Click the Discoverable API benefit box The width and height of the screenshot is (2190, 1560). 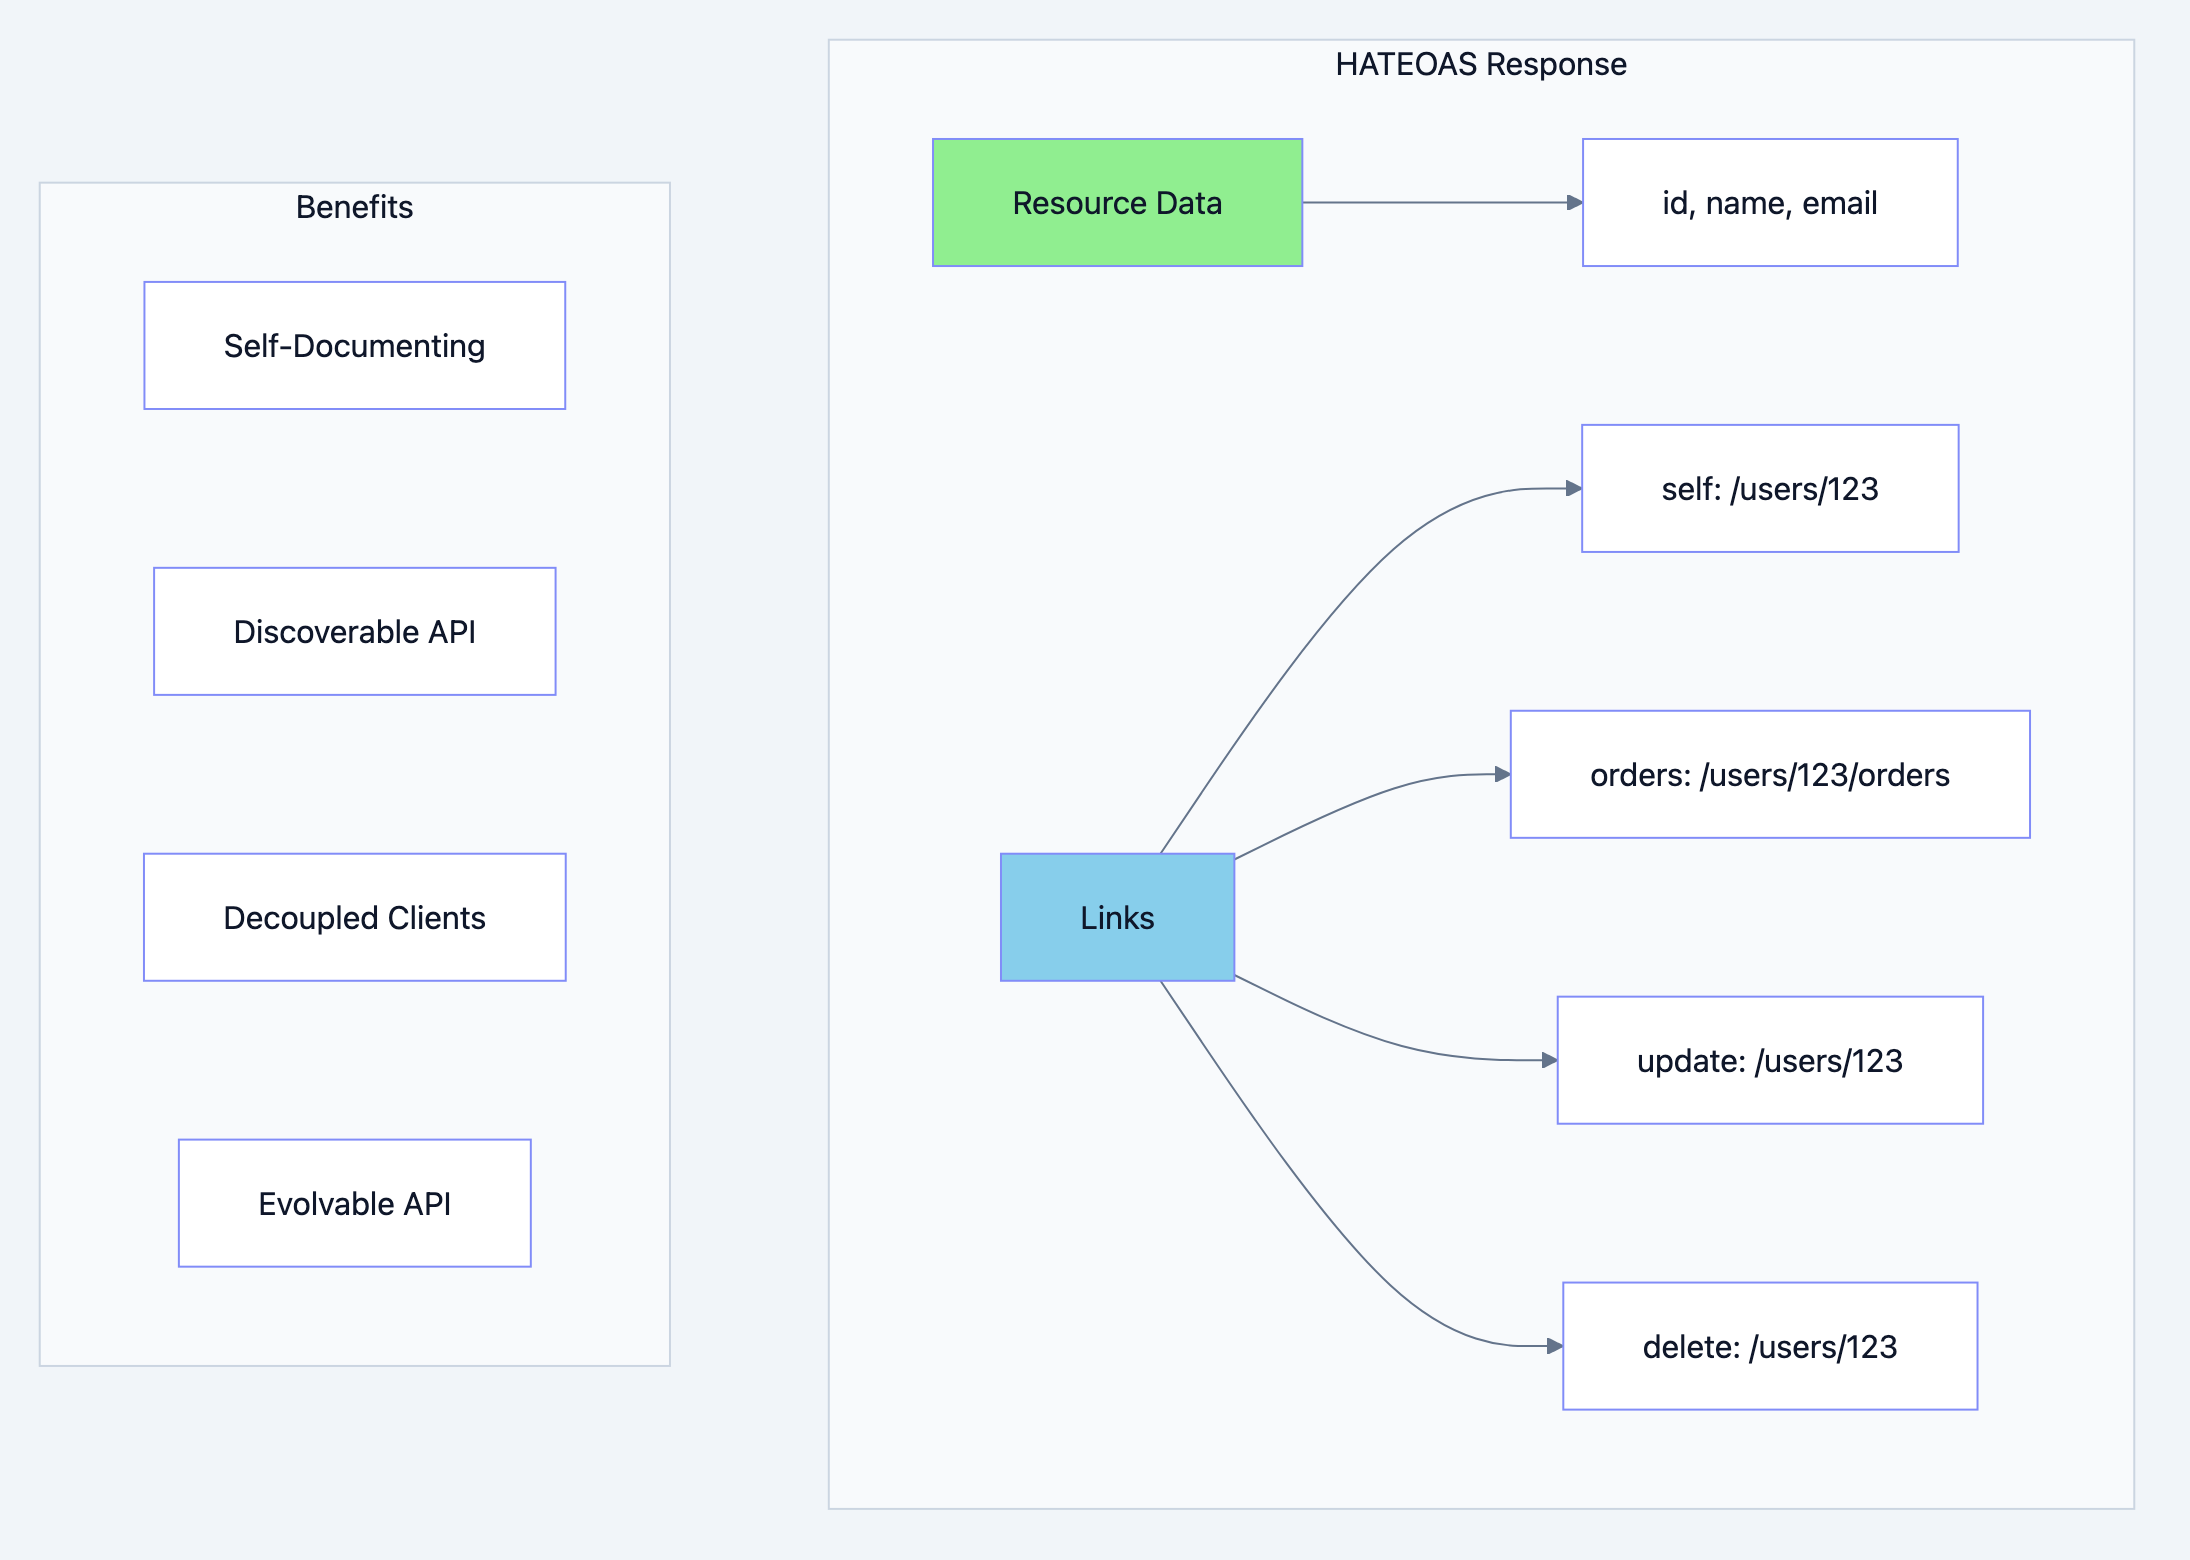pos(354,631)
